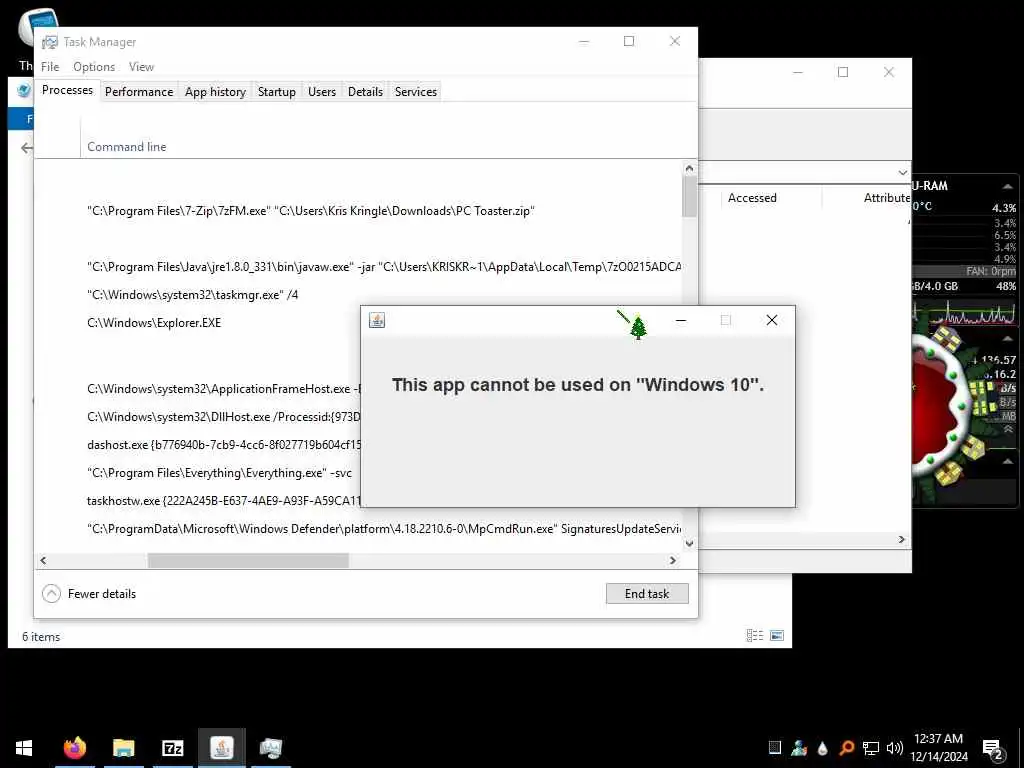Sort by Attributes column in background window
Image resolution: width=1024 pixels, height=768 pixels.
887,198
